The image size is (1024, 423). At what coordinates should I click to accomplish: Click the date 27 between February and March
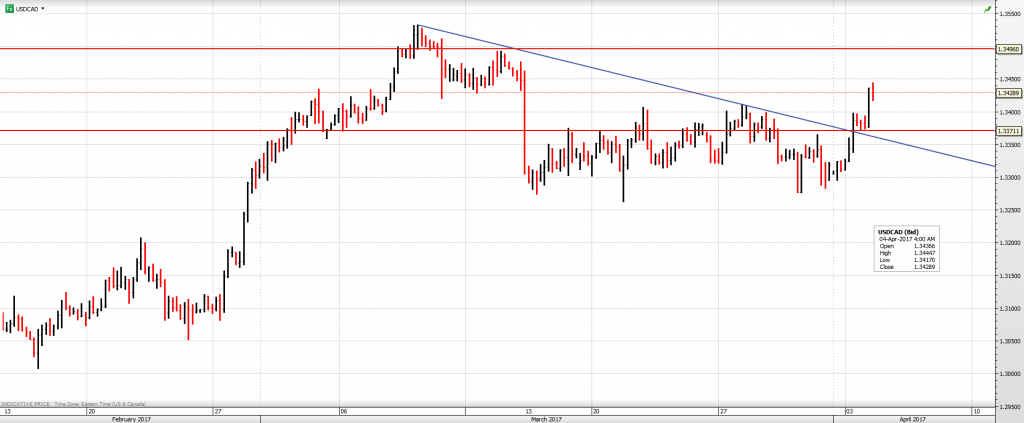[x=217, y=410]
